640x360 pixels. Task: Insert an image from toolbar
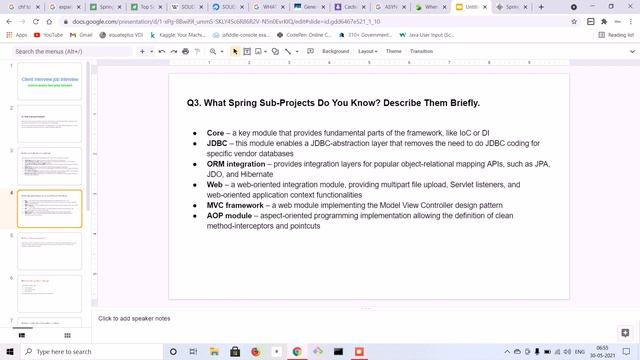pyautogui.click(x=258, y=51)
